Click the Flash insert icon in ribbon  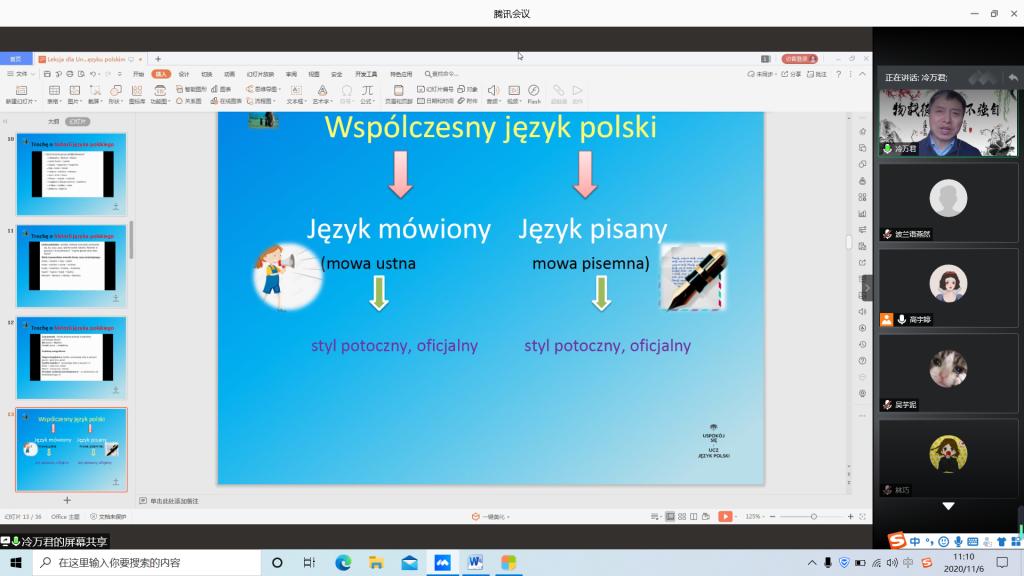[534, 91]
